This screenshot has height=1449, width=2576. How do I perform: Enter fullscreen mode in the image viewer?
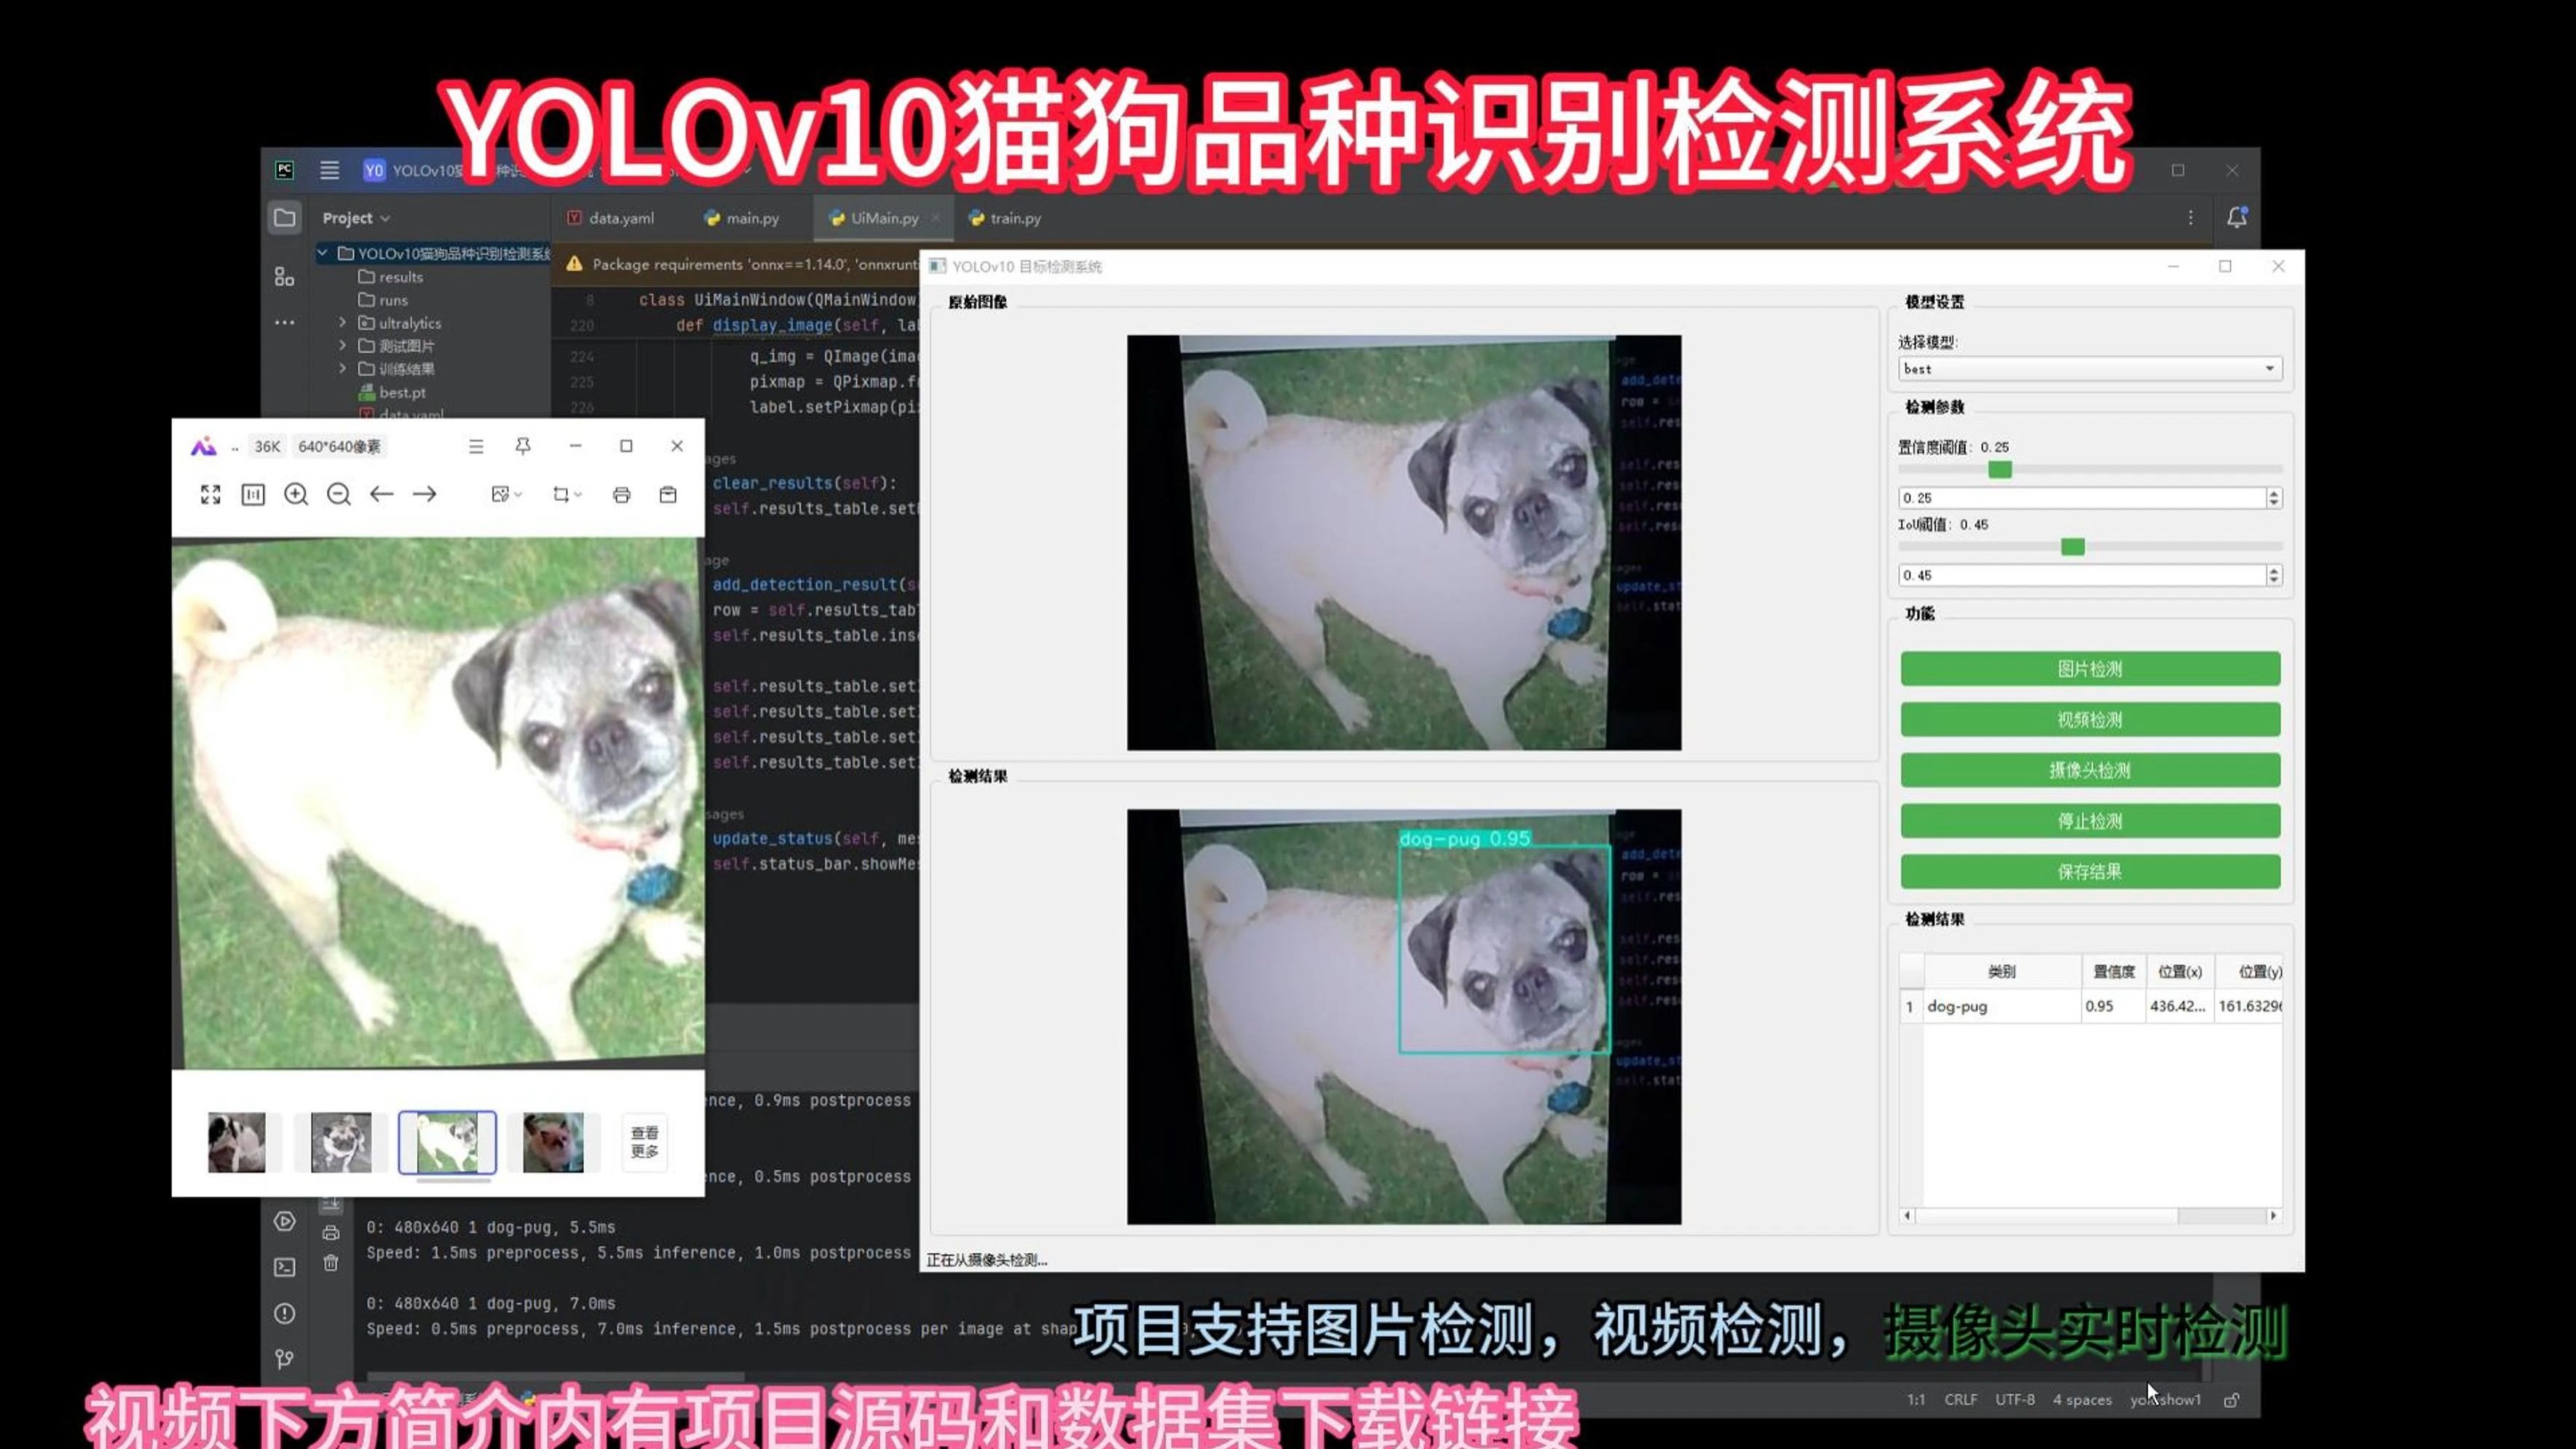210,494
